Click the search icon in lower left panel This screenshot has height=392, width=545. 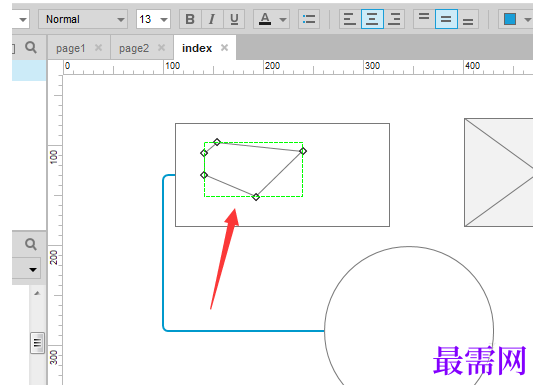click(x=31, y=244)
